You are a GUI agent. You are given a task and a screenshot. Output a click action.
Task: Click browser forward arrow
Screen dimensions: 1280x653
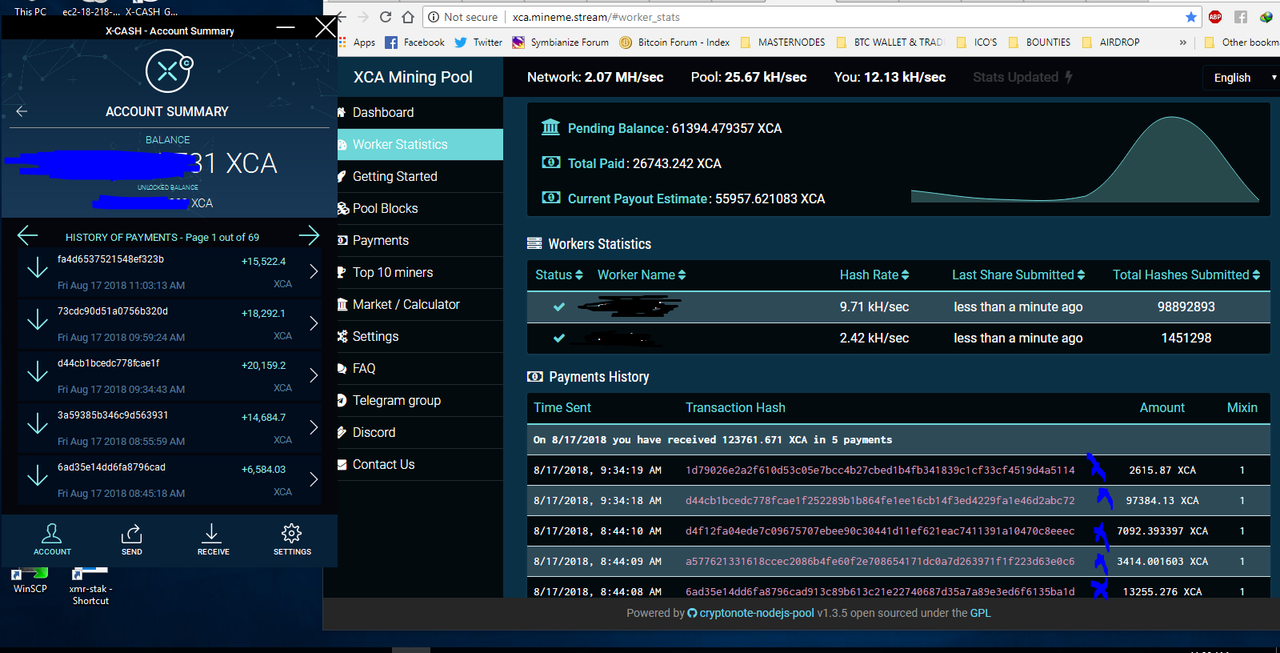click(x=362, y=17)
